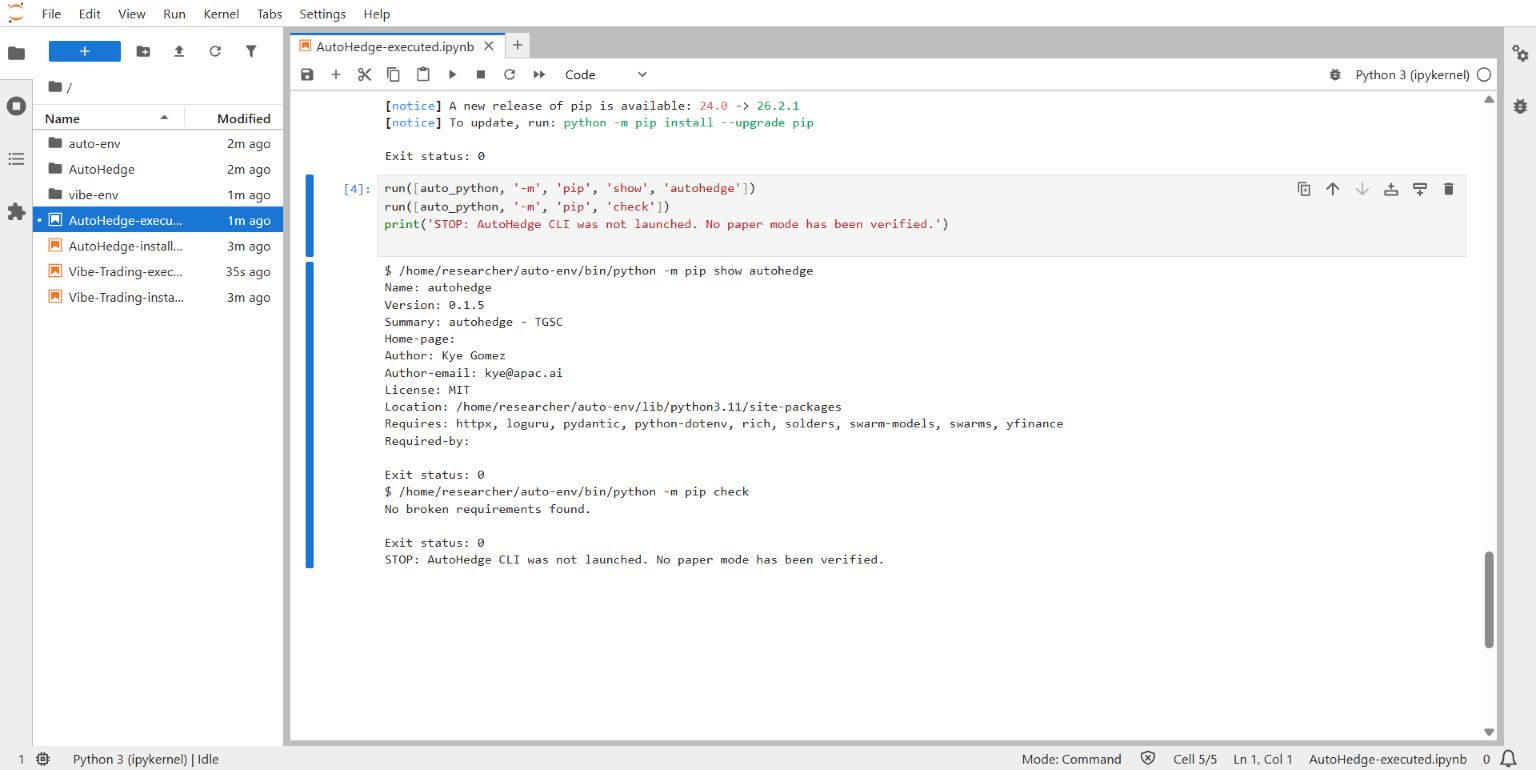
Task: Open the Property Inspector gears in the right sidebar
Action: (x=1520, y=53)
